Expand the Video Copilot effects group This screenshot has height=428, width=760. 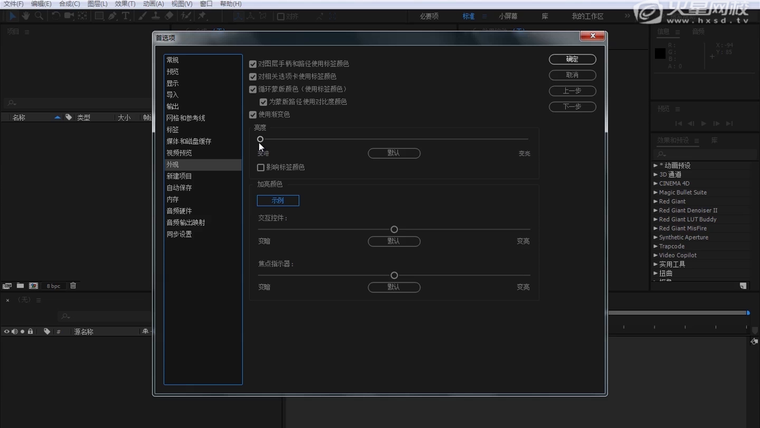tap(656, 255)
